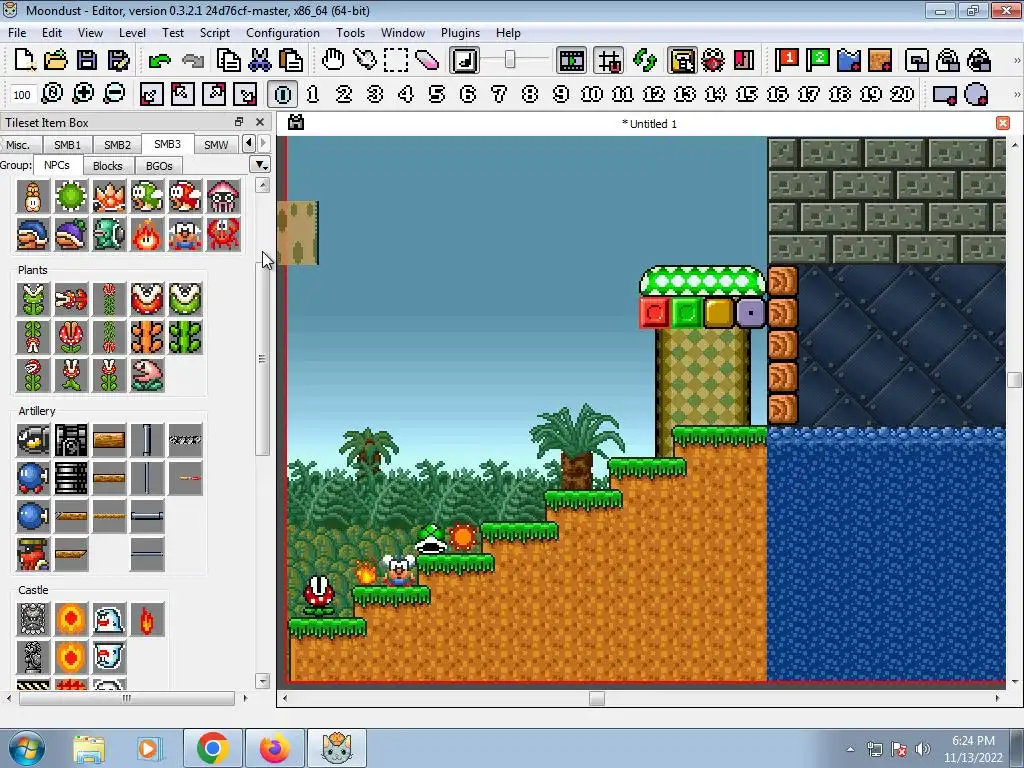The height and width of the screenshot is (768, 1024).
Task: Click the cork block icon in toolbar
Action: coord(880,61)
